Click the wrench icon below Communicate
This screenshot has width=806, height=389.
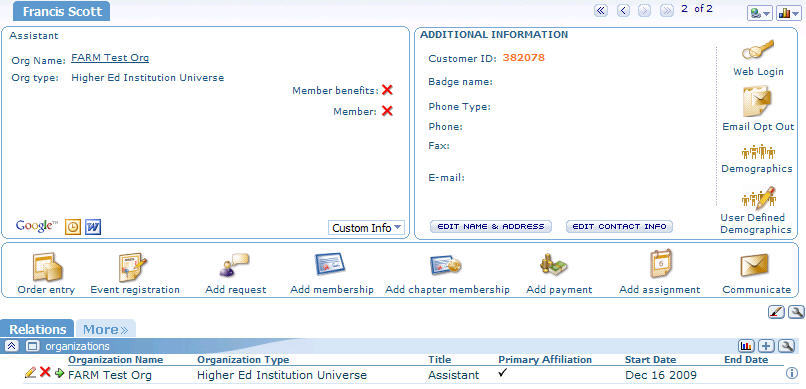pos(796,311)
